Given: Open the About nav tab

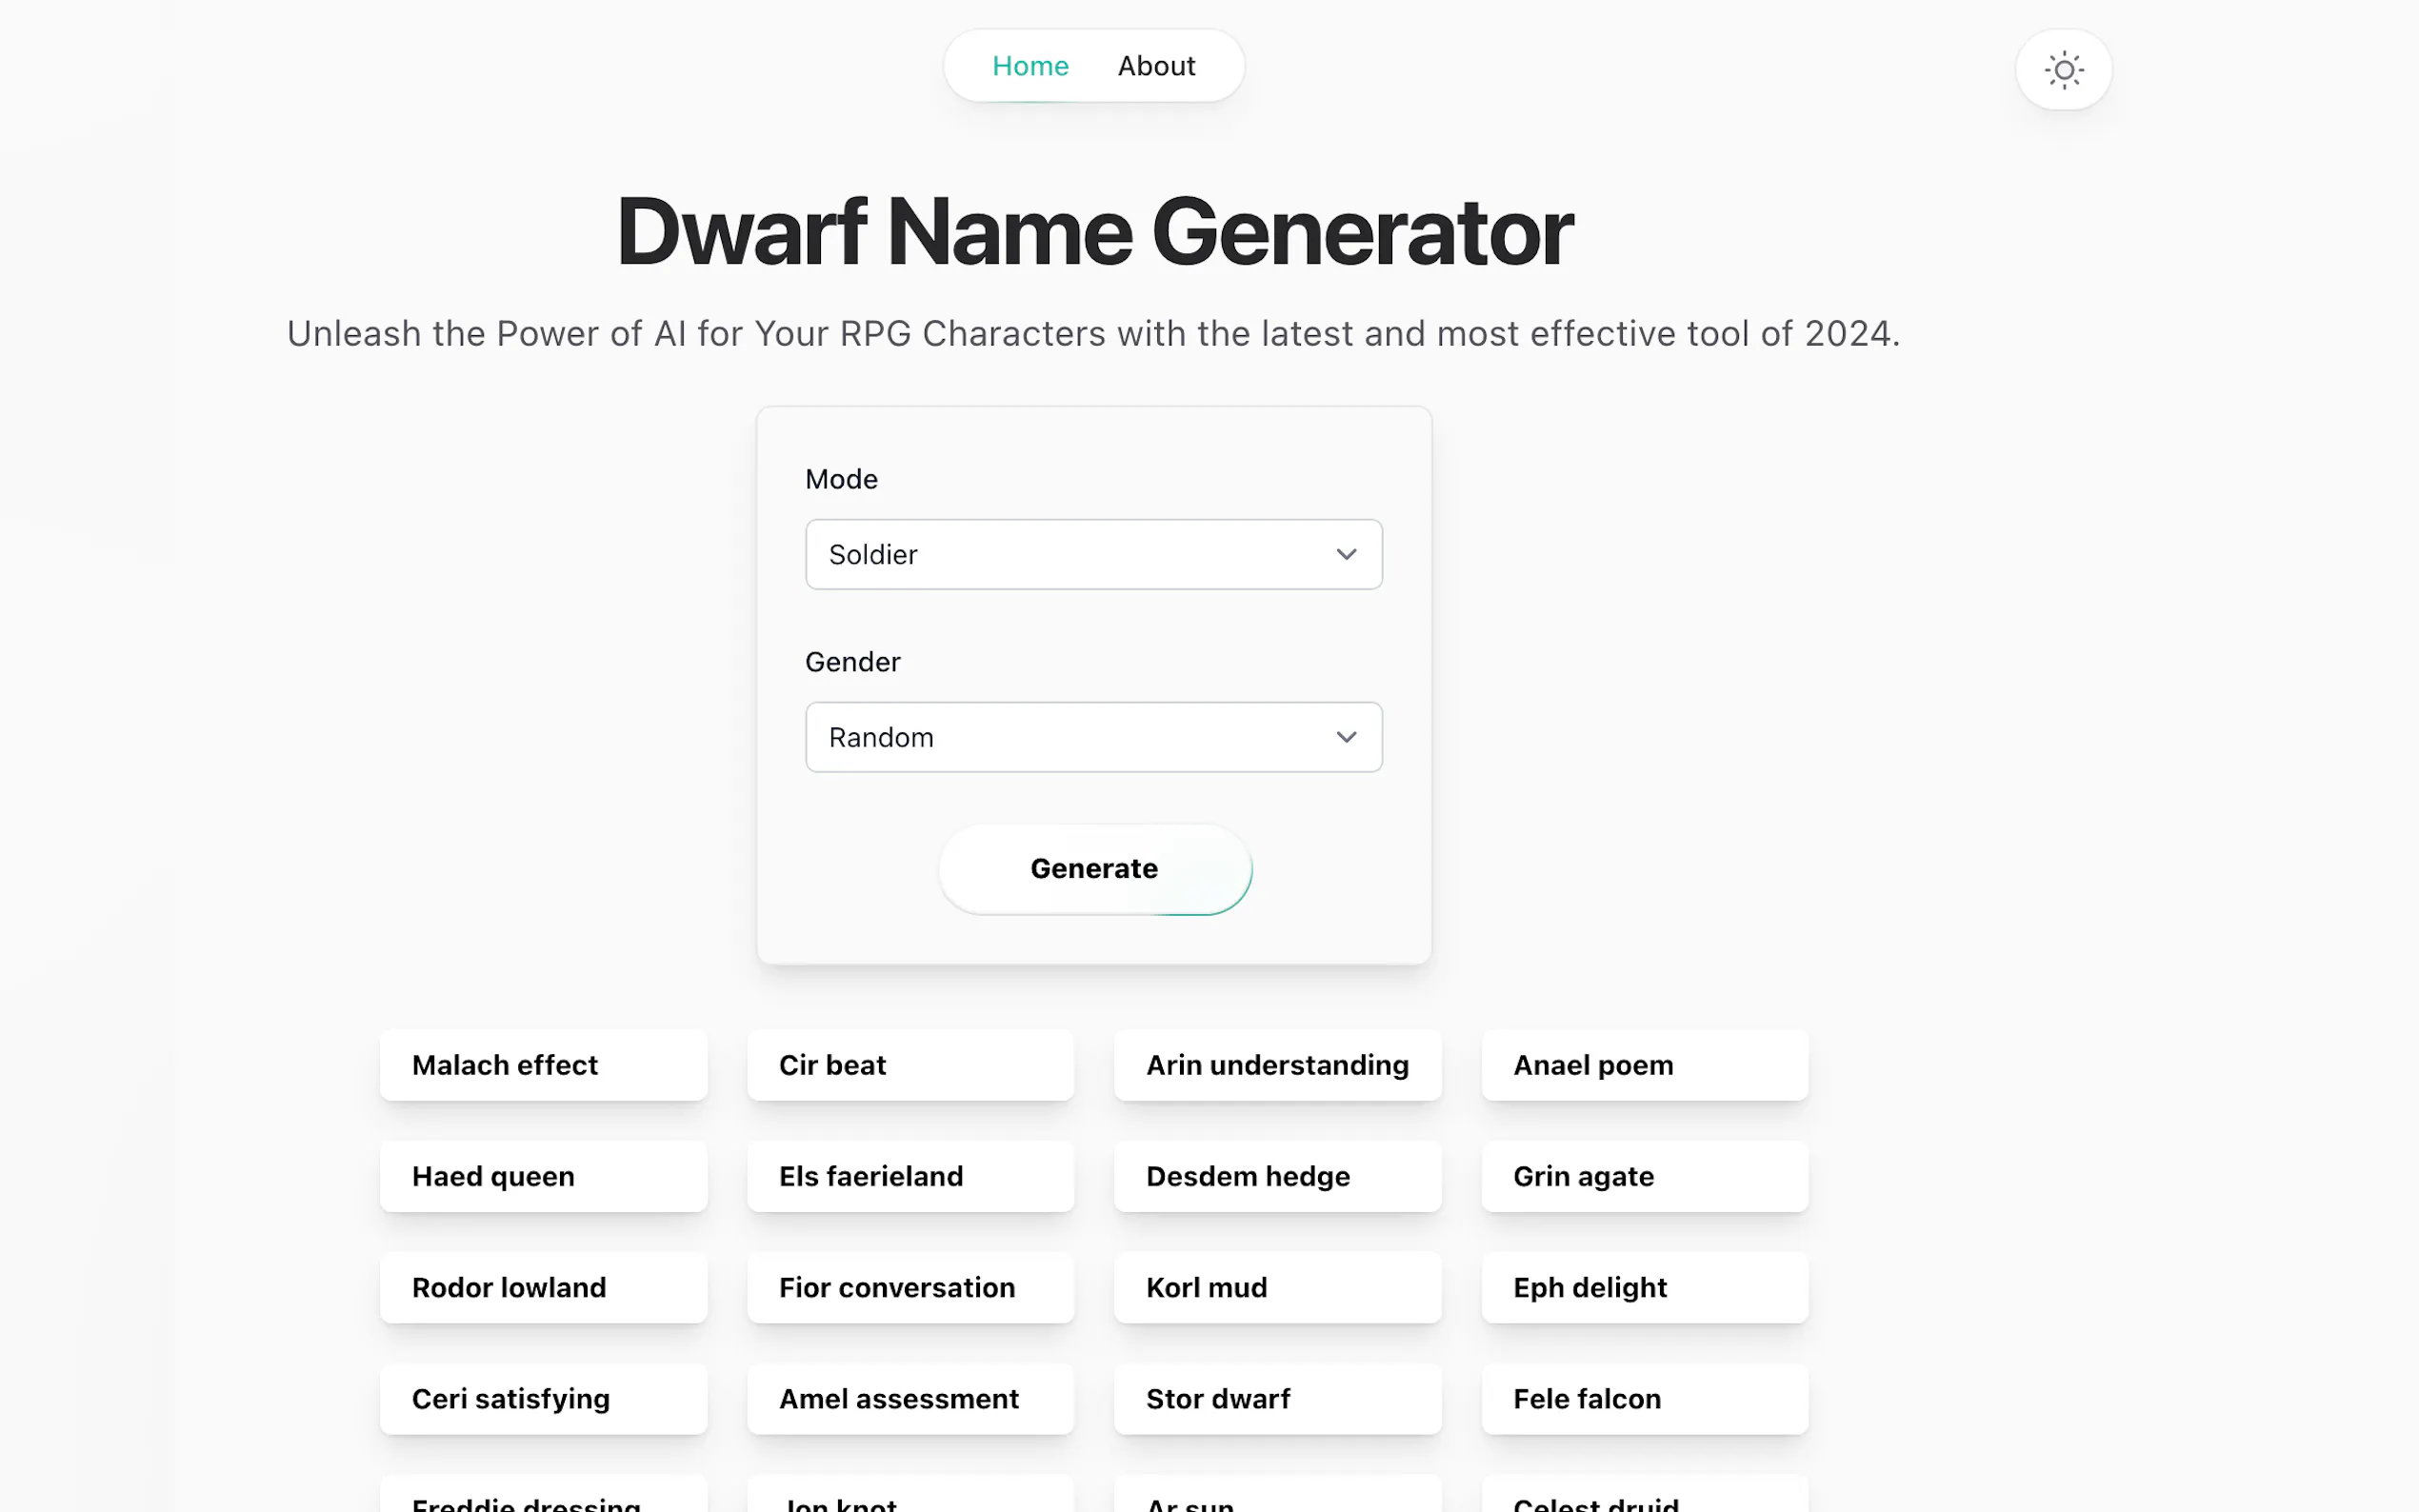Looking at the screenshot, I should [1156, 66].
